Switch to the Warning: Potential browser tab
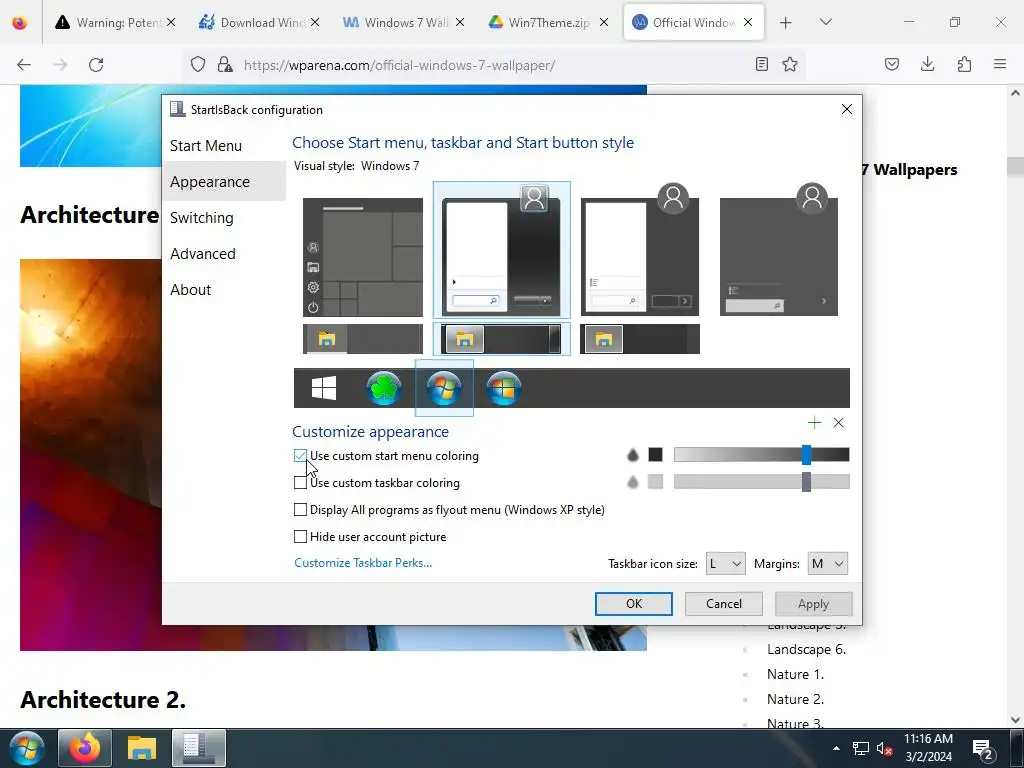The image size is (1024, 768). coord(115,22)
